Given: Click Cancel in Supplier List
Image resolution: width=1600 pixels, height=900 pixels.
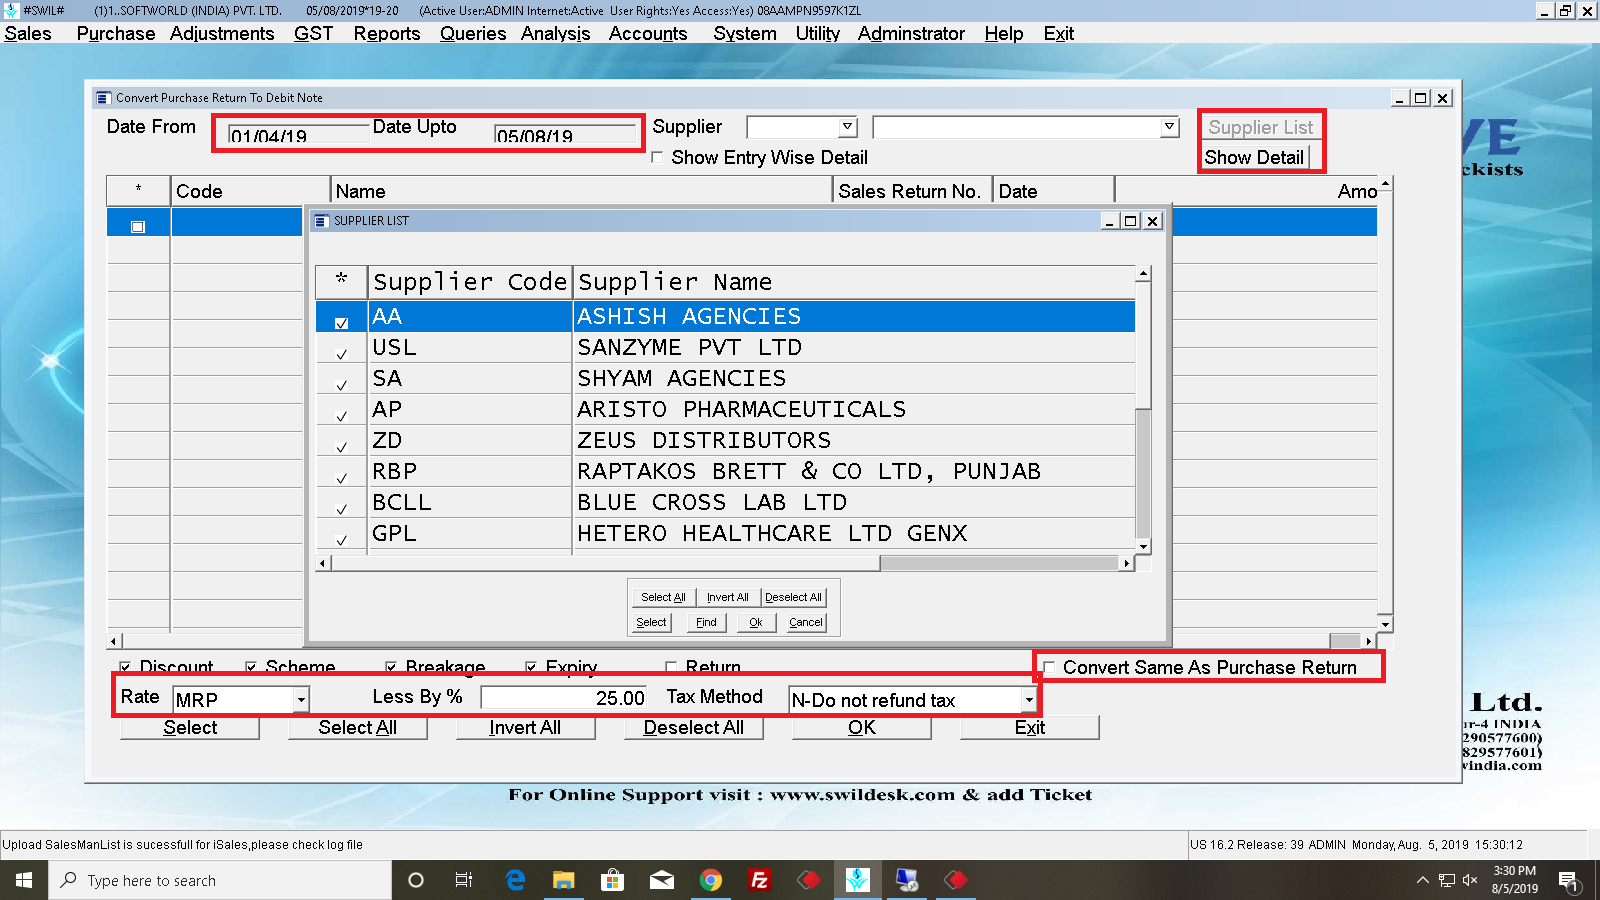Looking at the screenshot, I should [806, 622].
